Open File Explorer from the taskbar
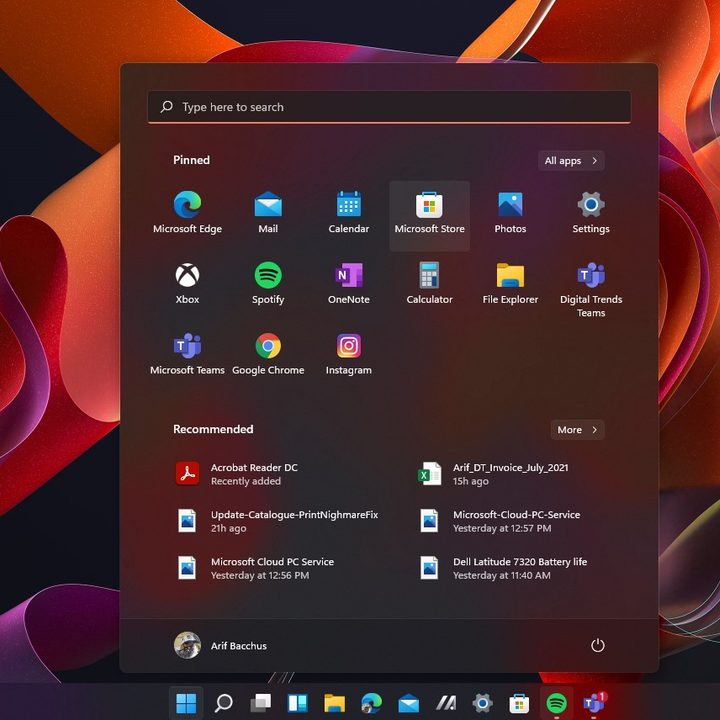 [334, 703]
